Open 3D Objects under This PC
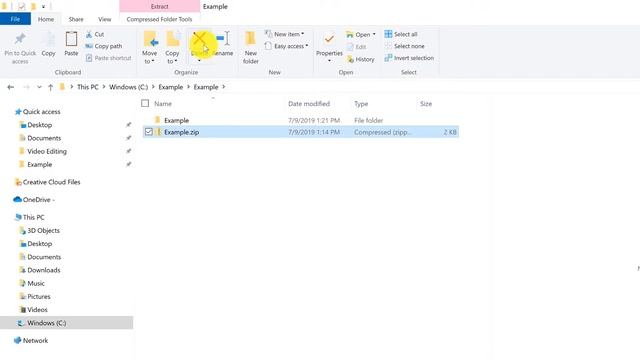Viewport: 640px width, 360px height. (43, 231)
